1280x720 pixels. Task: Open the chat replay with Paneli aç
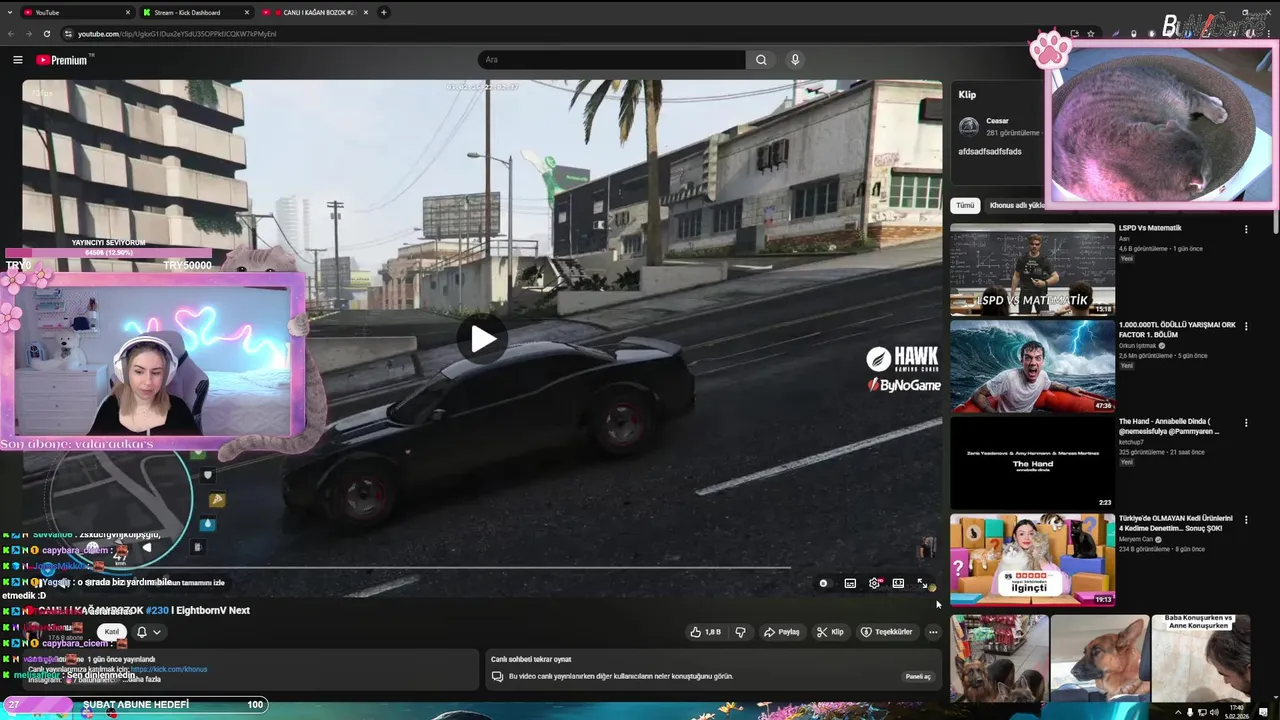point(918,677)
